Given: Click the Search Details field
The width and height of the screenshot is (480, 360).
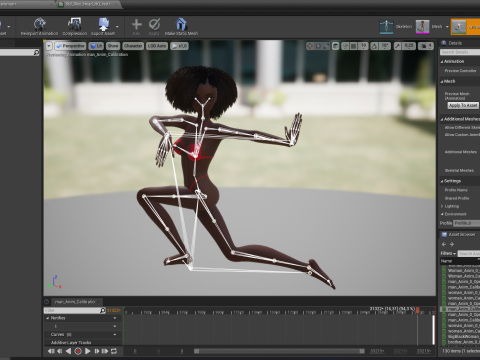Looking at the screenshot, I should (x=460, y=52).
